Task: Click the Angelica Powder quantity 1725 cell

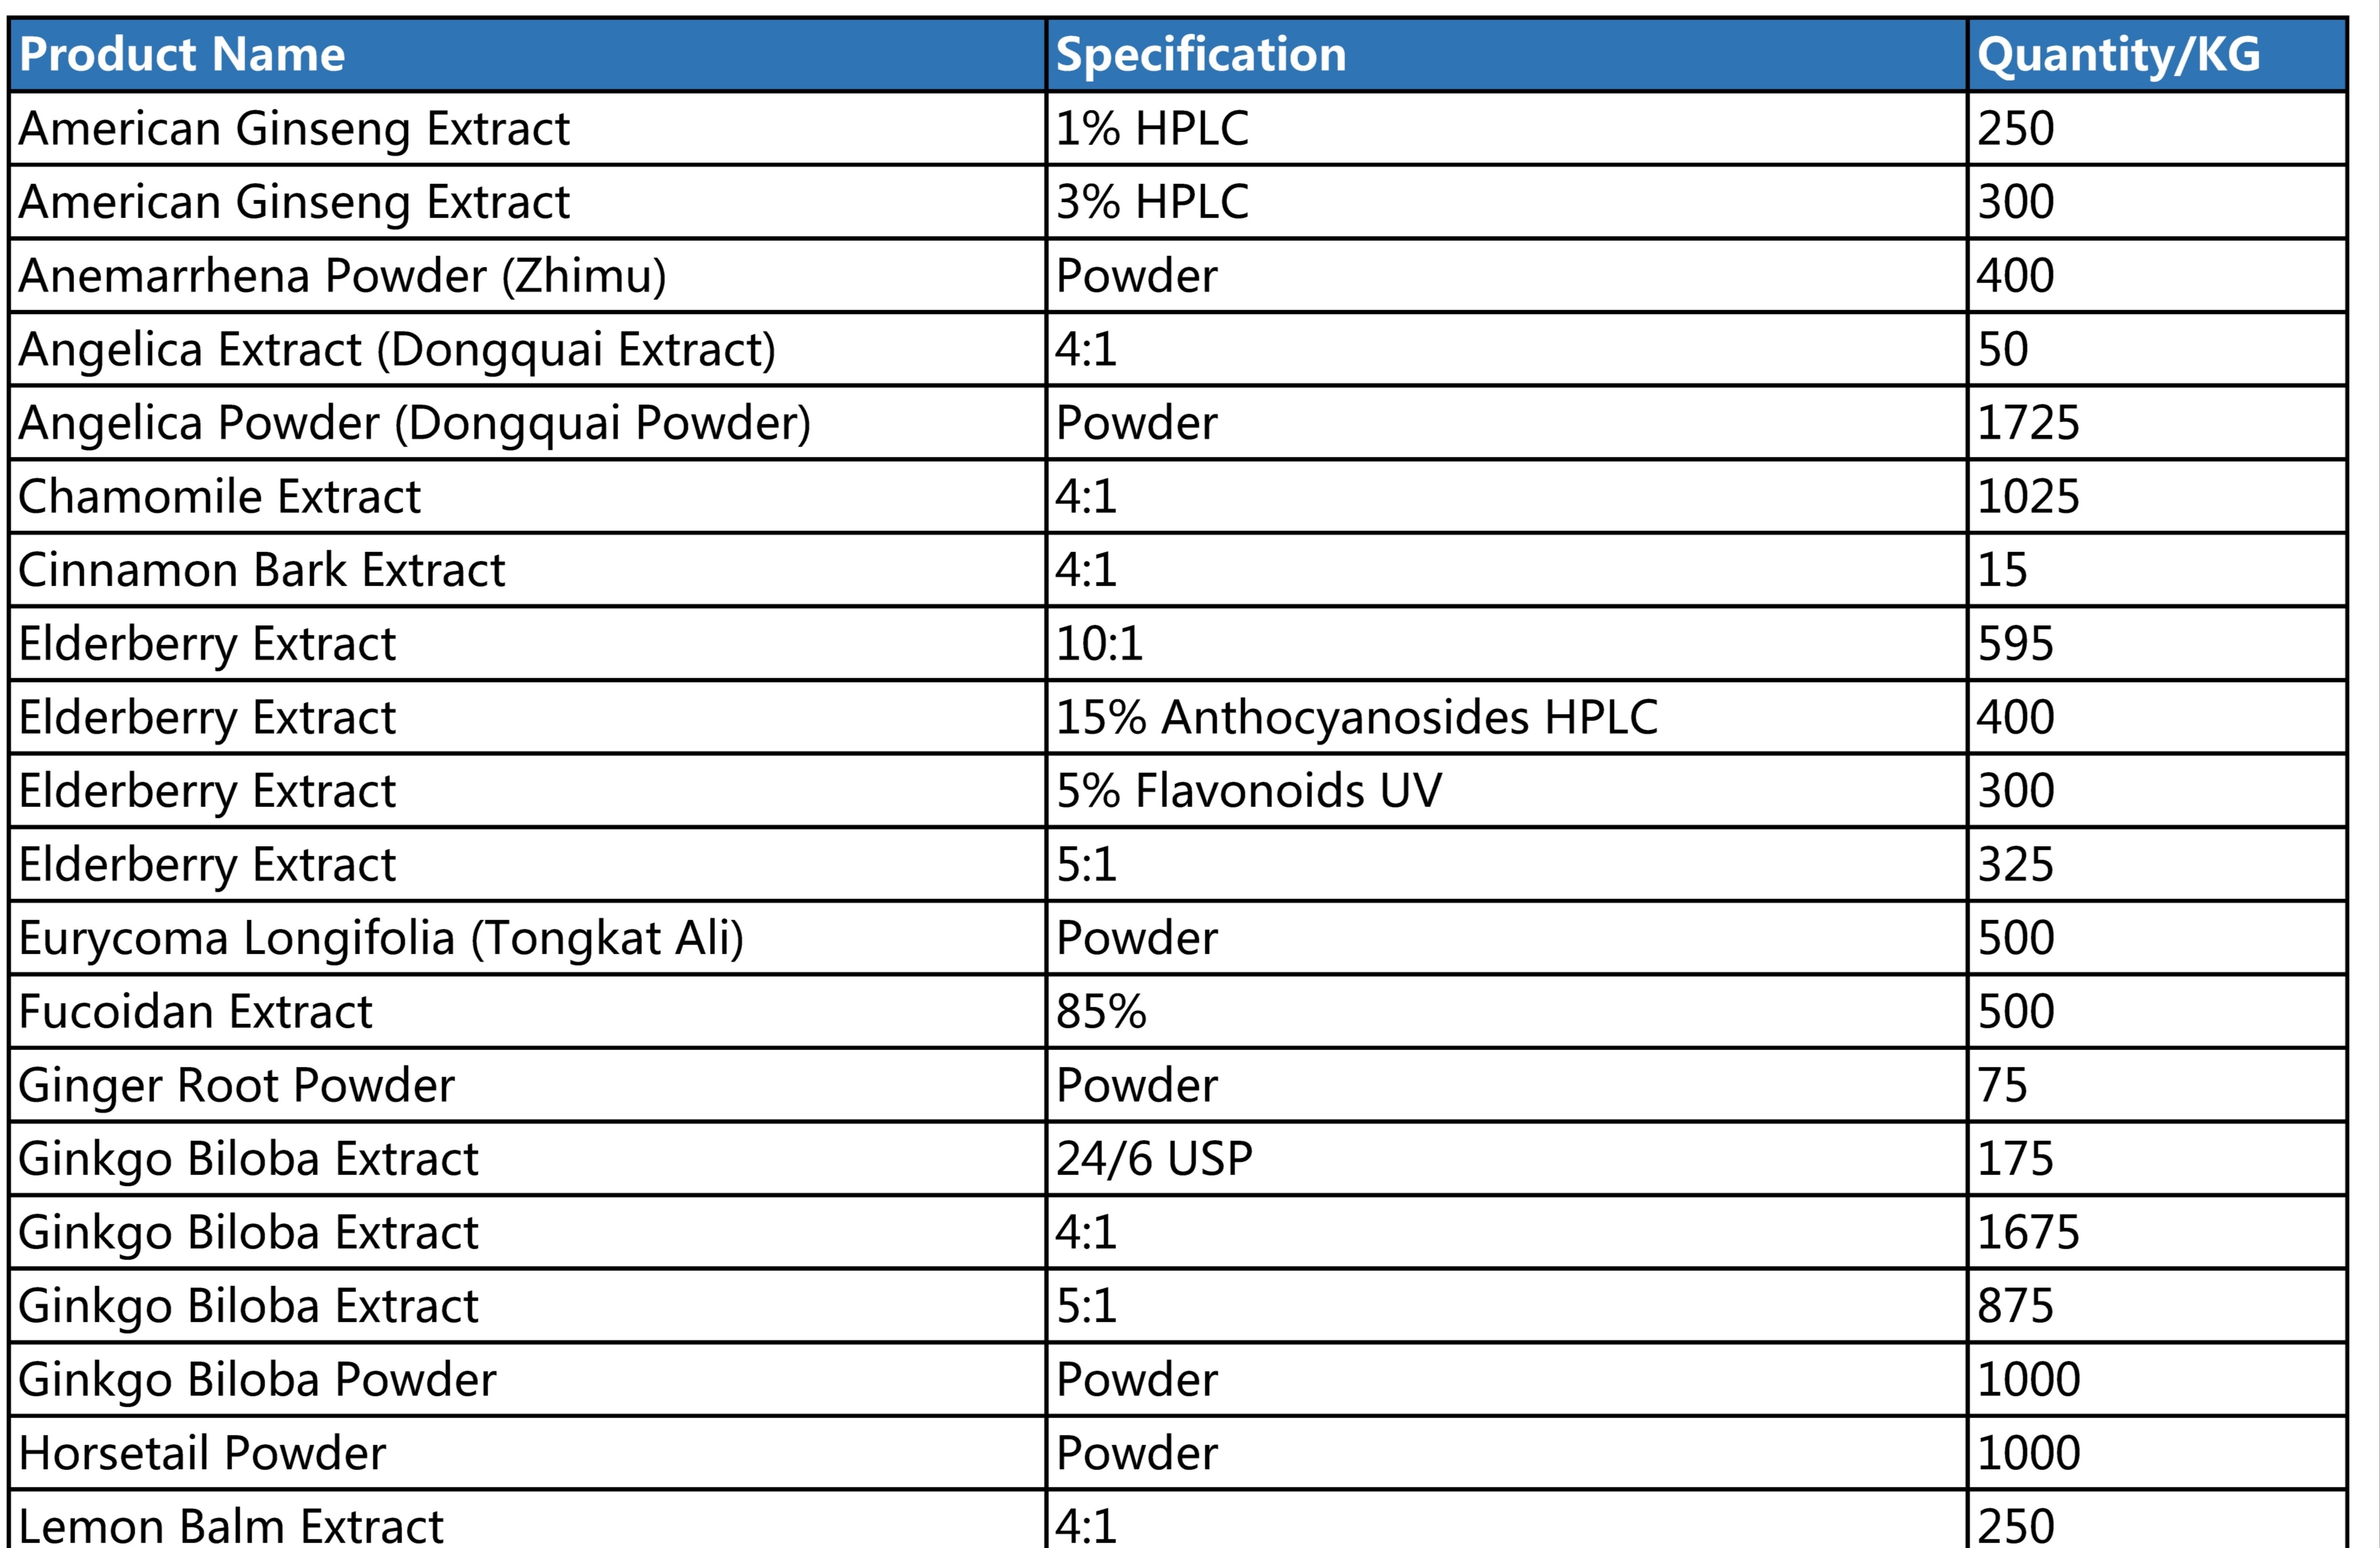Action: (2157, 422)
